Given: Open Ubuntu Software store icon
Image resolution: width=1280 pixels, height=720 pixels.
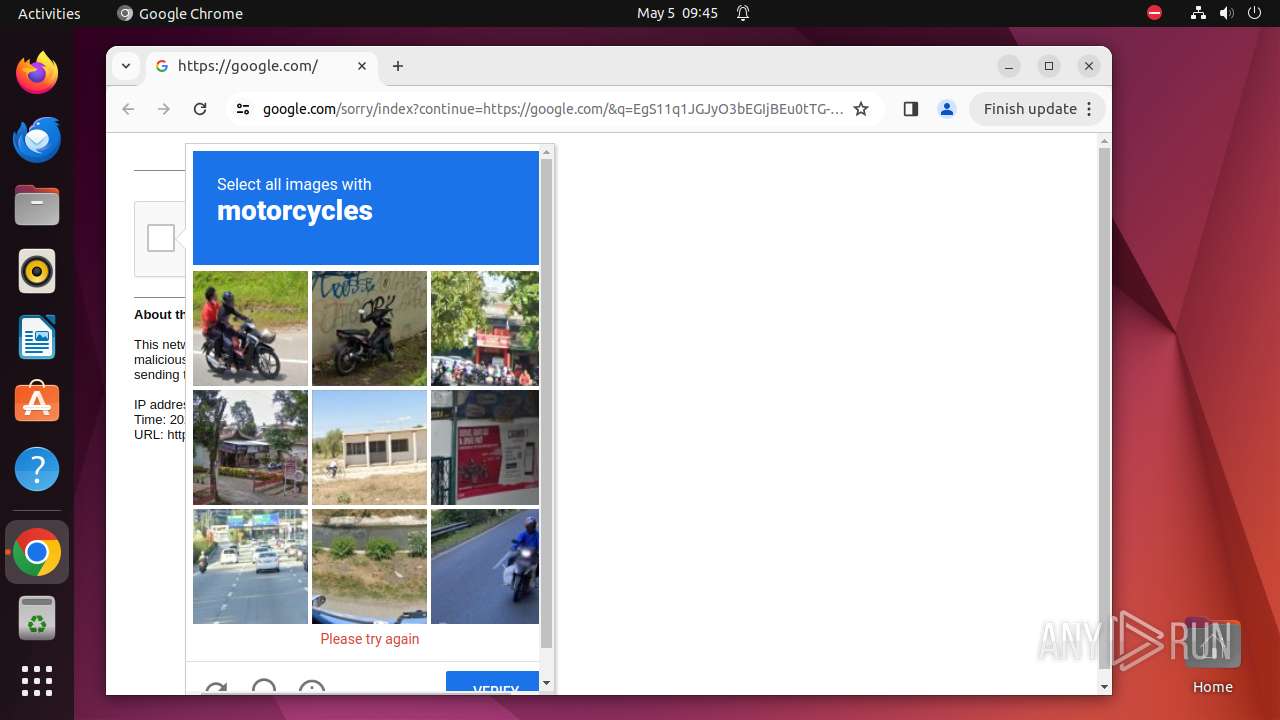Looking at the screenshot, I should [x=37, y=403].
